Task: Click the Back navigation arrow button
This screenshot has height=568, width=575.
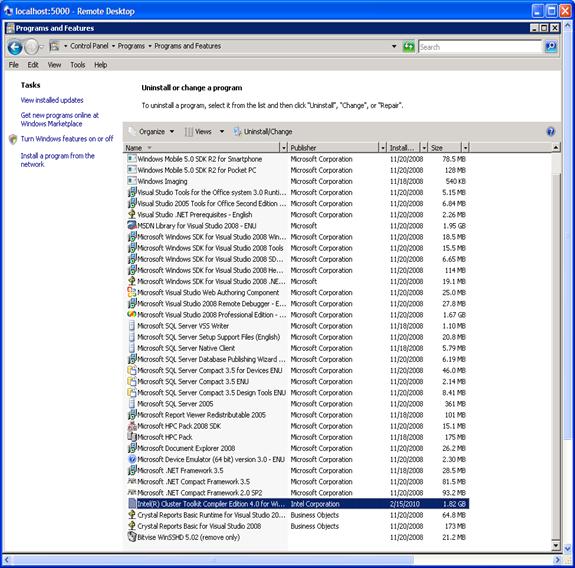Action: click(x=15, y=47)
